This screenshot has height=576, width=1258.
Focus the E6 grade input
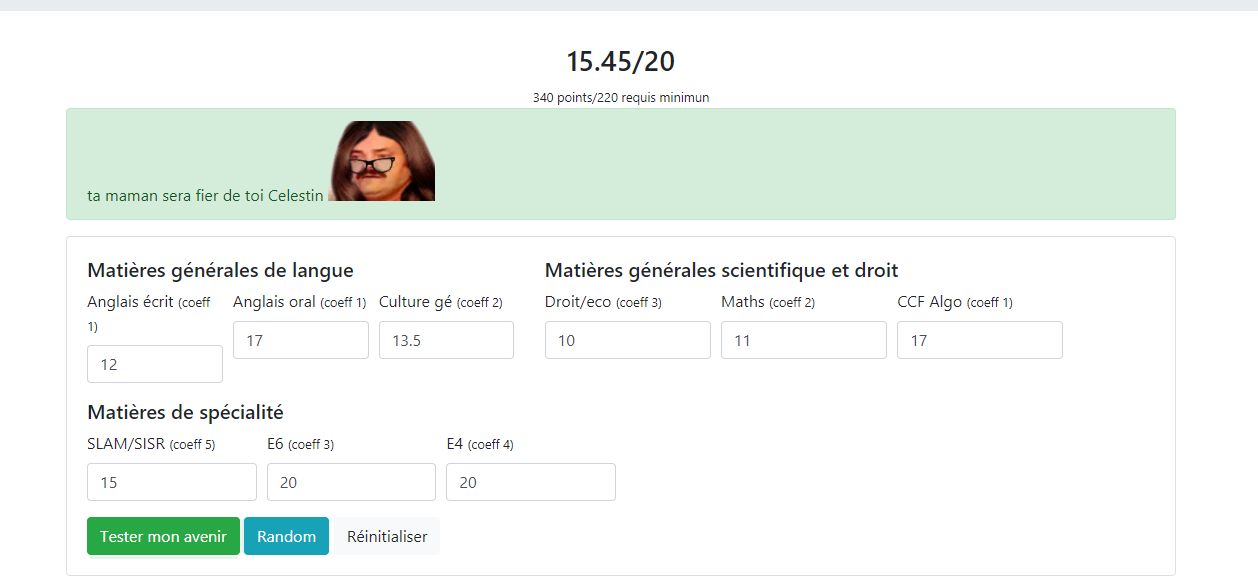click(351, 482)
